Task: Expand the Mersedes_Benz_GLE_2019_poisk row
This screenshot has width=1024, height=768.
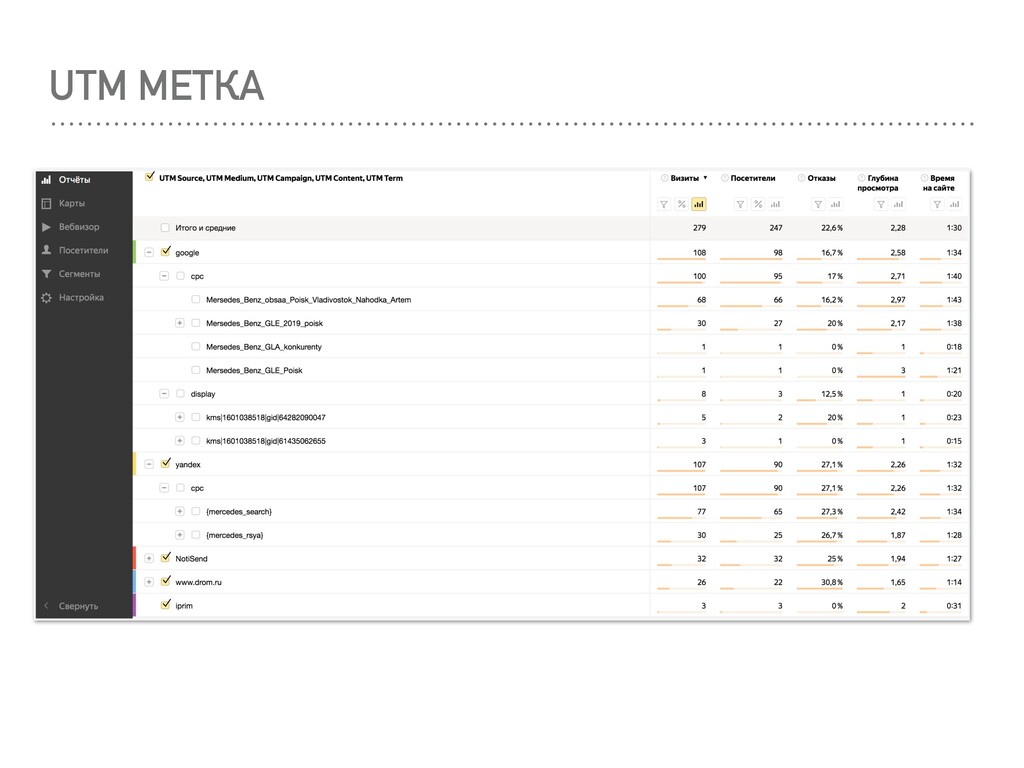Action: pos(180,323)
